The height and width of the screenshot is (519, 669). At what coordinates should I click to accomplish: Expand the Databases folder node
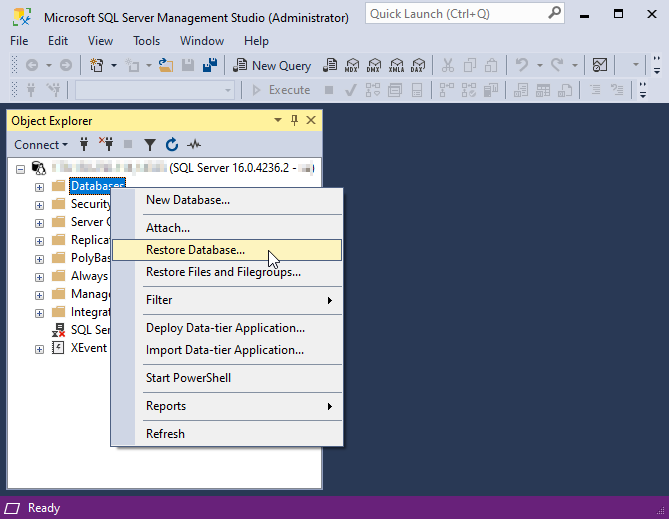(x=39, y=187)
